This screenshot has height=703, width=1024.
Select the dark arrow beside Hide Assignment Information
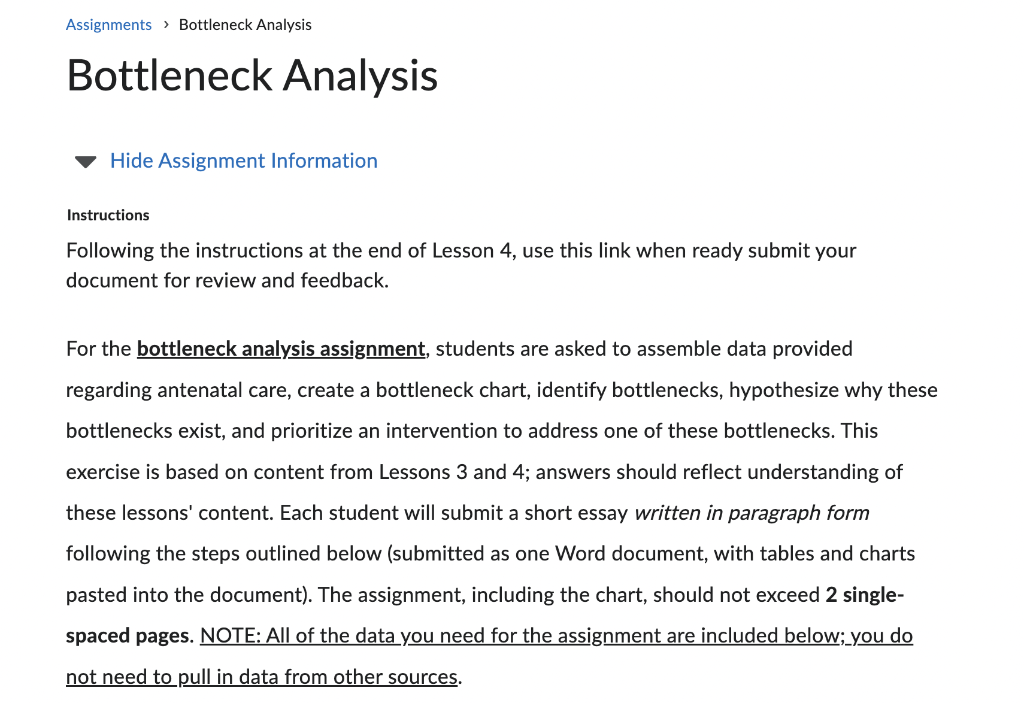(85, 161)
